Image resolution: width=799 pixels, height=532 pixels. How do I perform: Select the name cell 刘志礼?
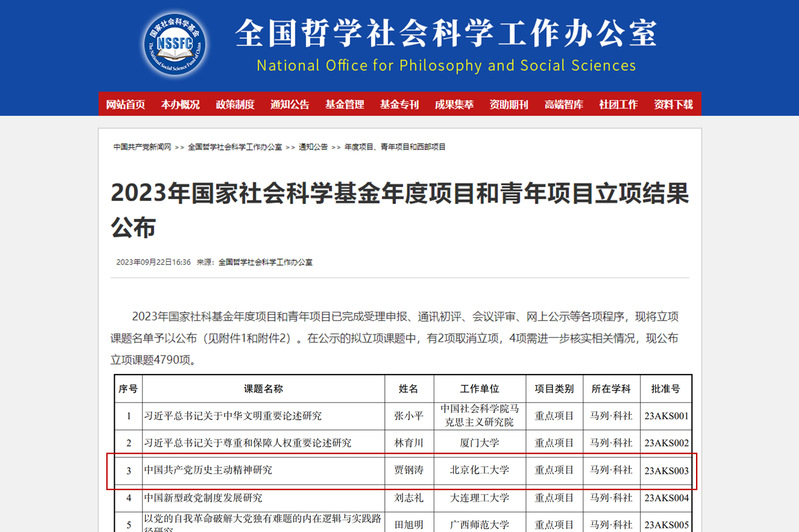[409, 497]
